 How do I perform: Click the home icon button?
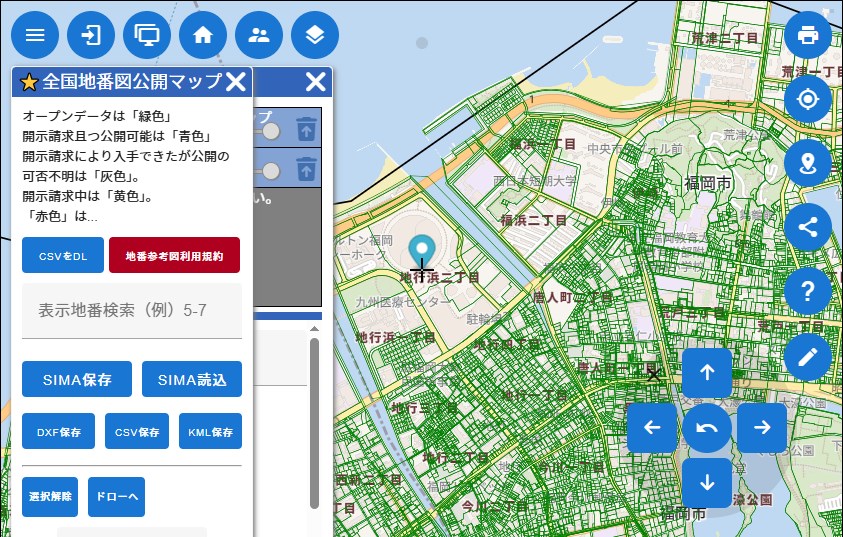[x=203, y=35]
